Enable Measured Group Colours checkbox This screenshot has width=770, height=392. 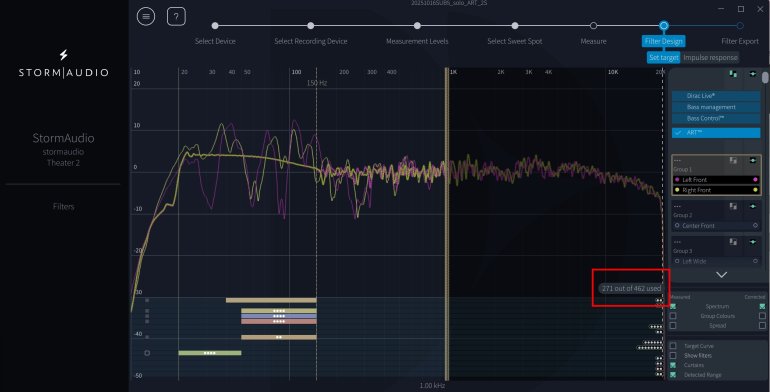click(x=673, y=316)
